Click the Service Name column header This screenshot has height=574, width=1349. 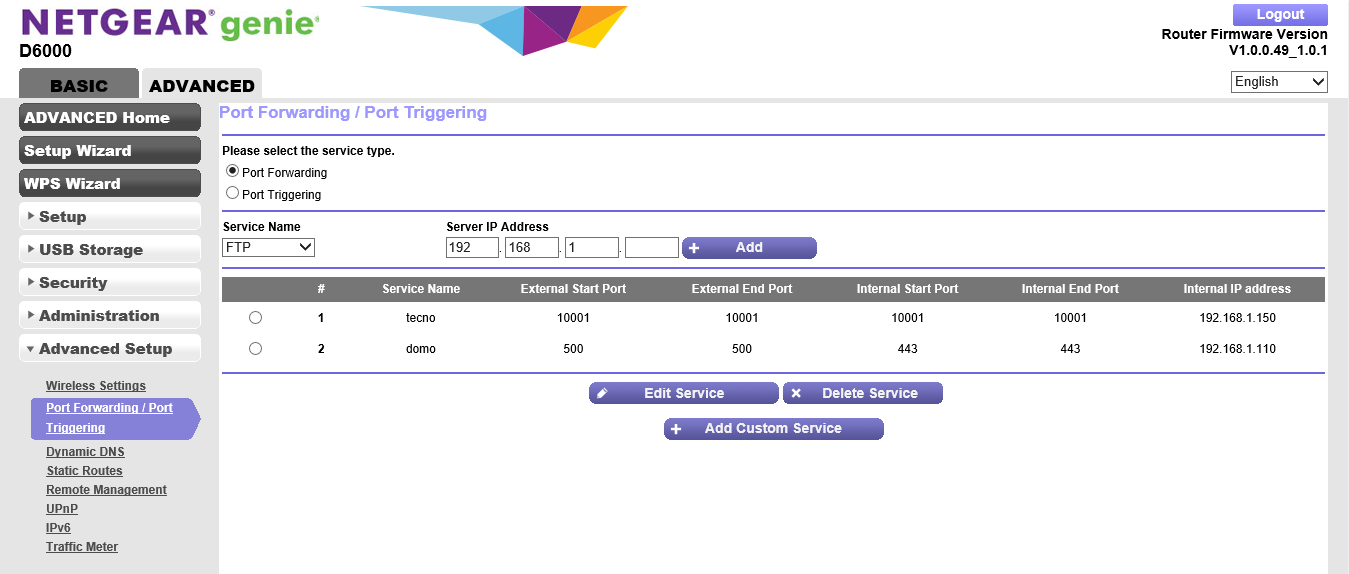click(421, 289)
